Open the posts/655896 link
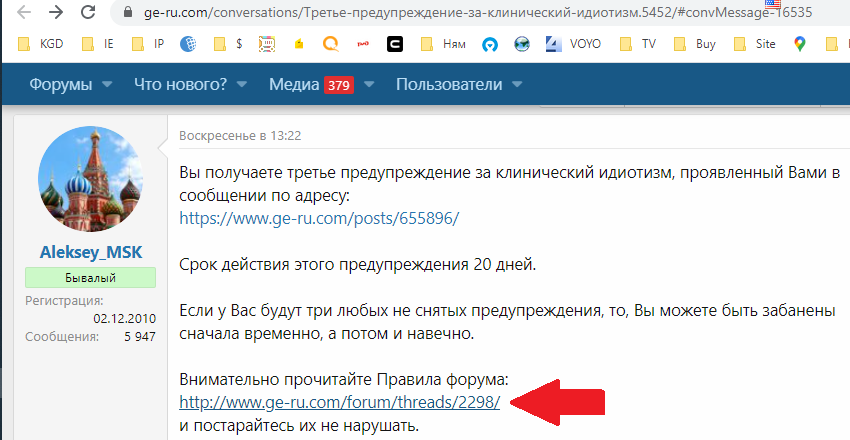The height and width of the screenshot is (440, 850). click(319, 217)
